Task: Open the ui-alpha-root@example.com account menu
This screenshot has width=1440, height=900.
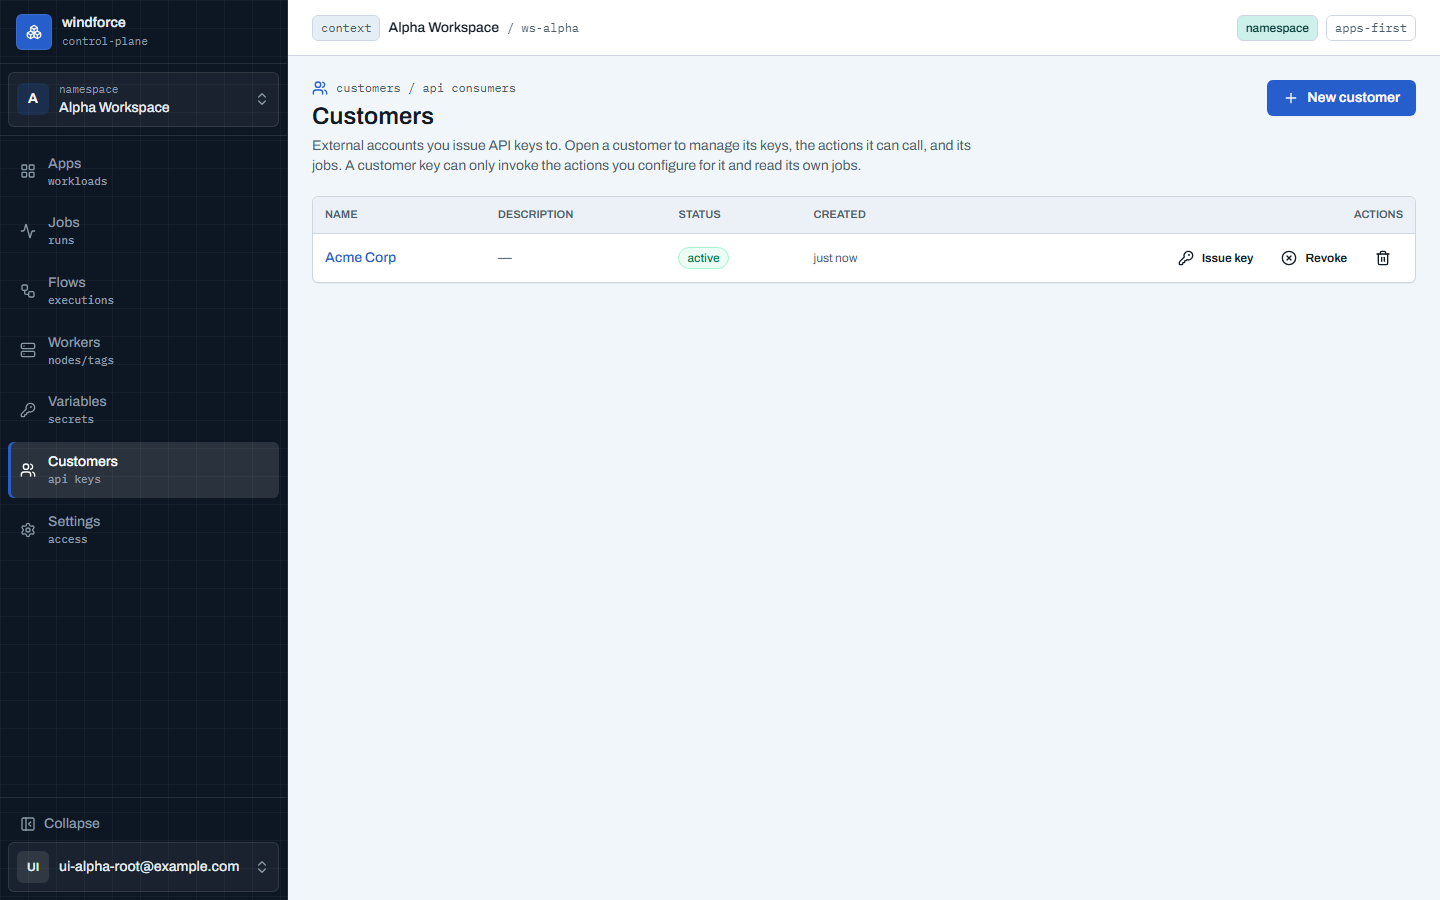Action: coord(143,867)
